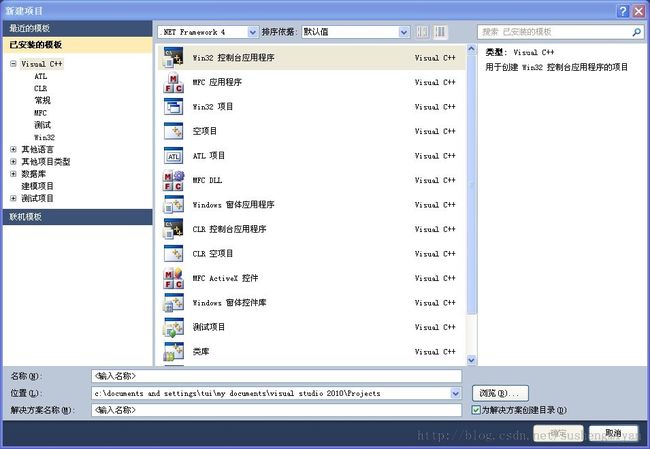650x449 pixels.
Task: Select the 'MFC ActiveX 控件' row text
Action: point(225,278)
